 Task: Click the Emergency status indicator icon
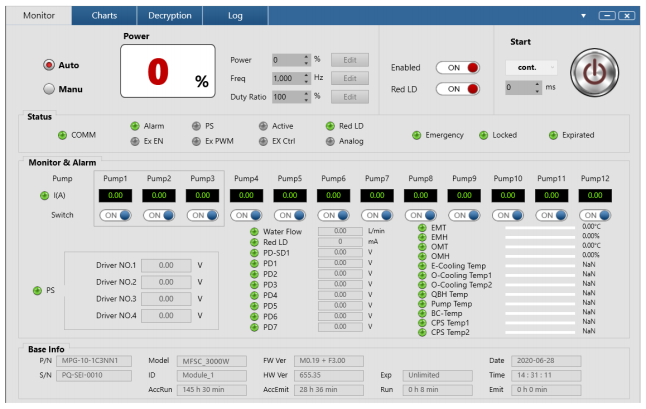(417, 135)
